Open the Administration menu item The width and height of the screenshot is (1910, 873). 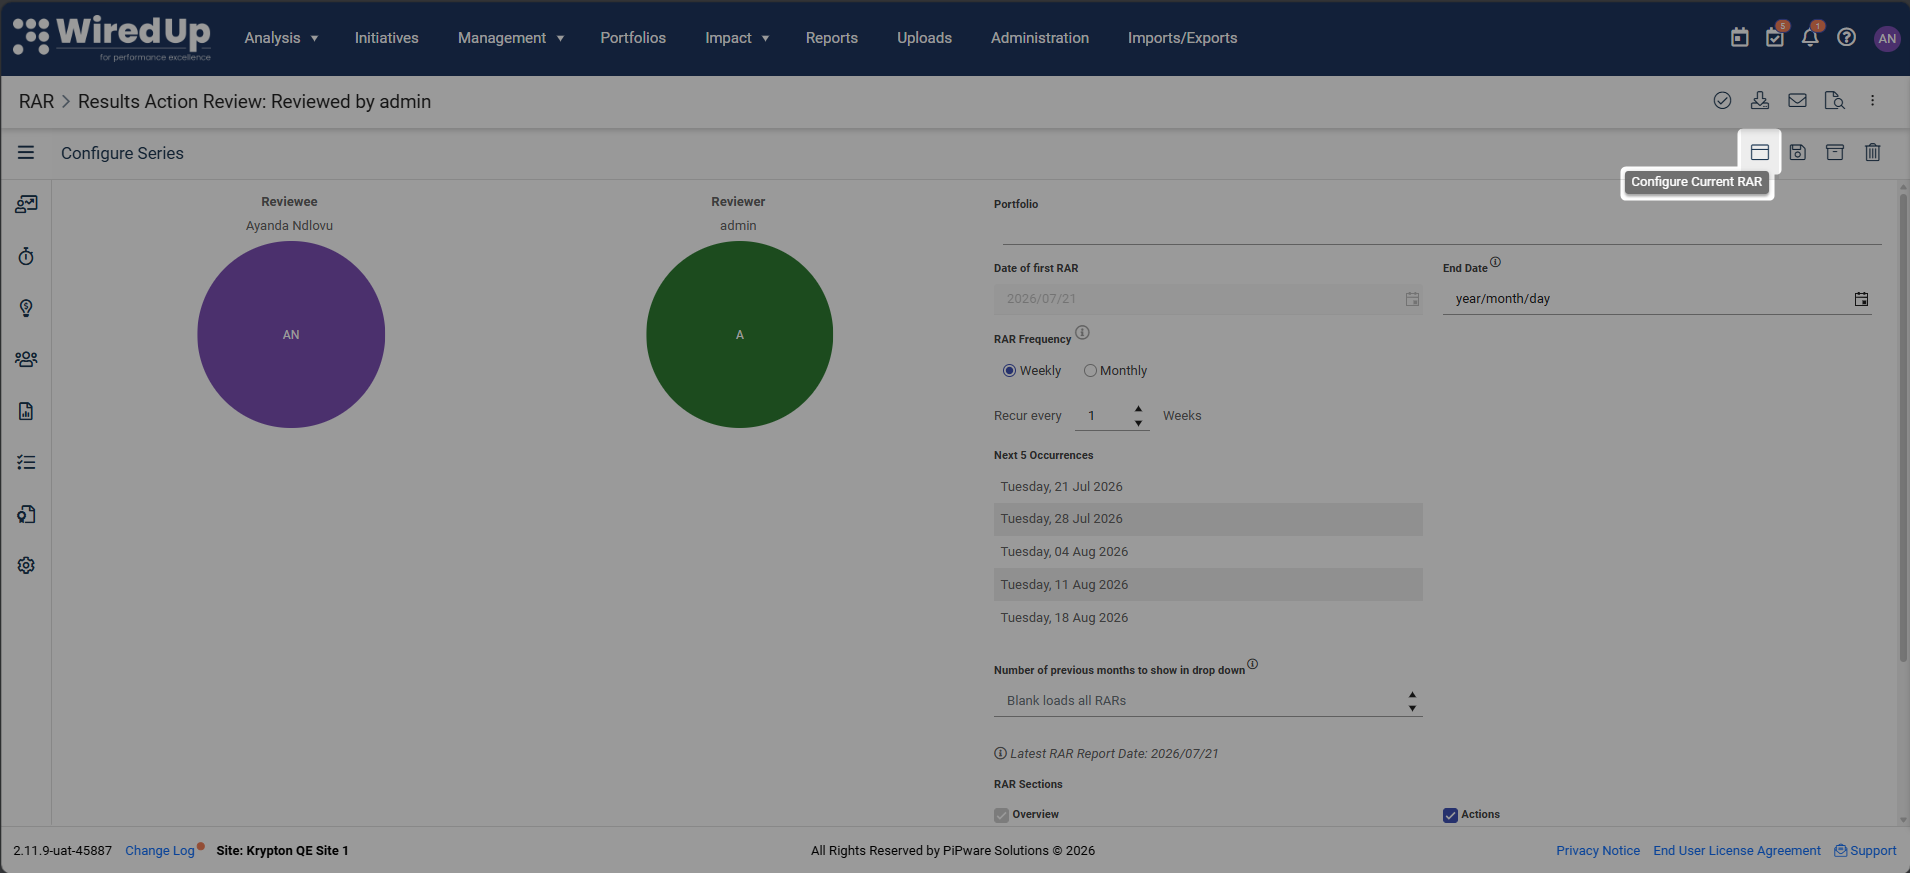tap(1040, 38)
